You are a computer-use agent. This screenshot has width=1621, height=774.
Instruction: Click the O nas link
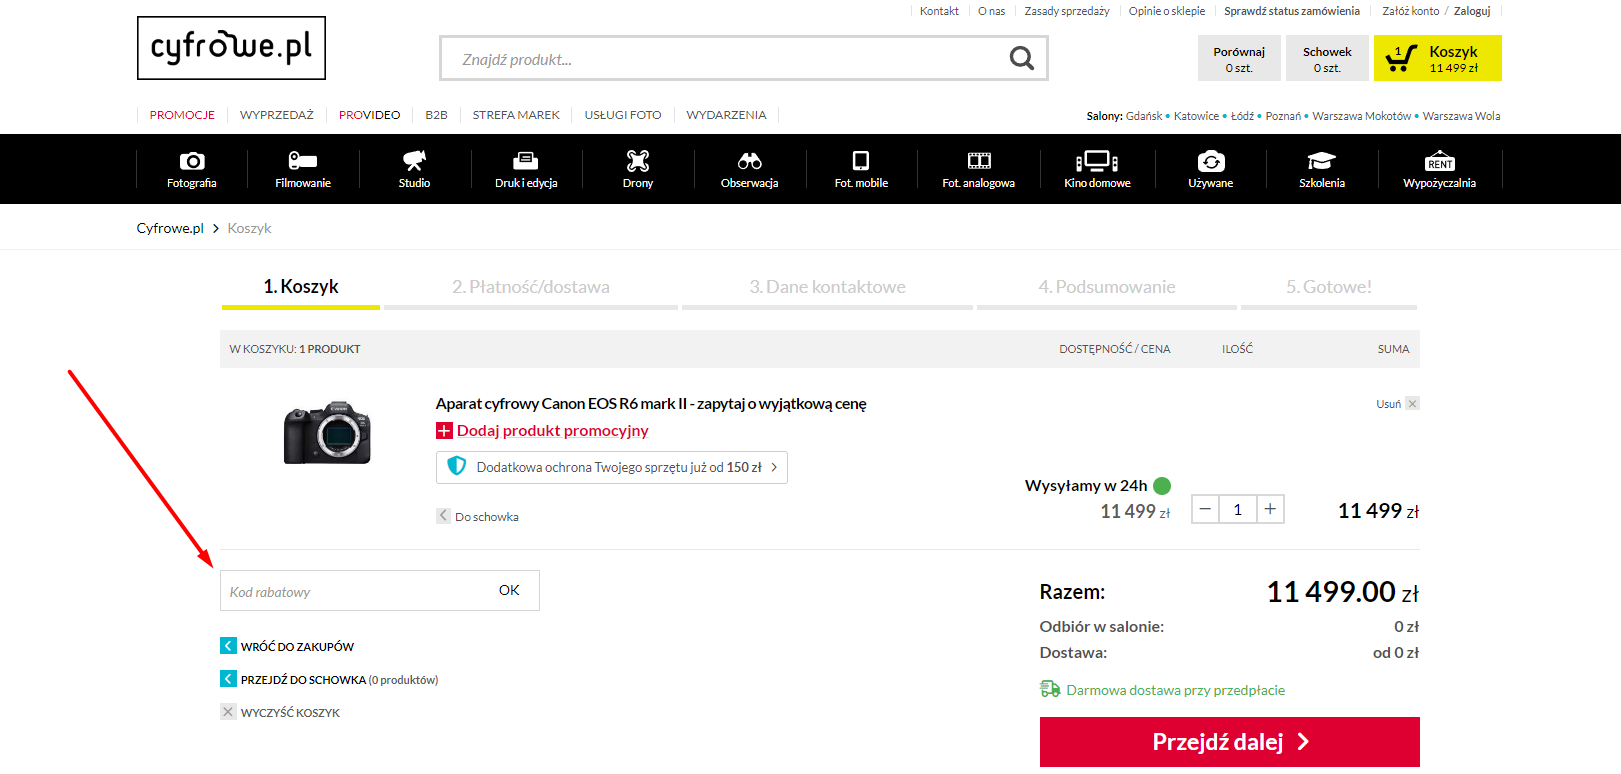(991, 11)
